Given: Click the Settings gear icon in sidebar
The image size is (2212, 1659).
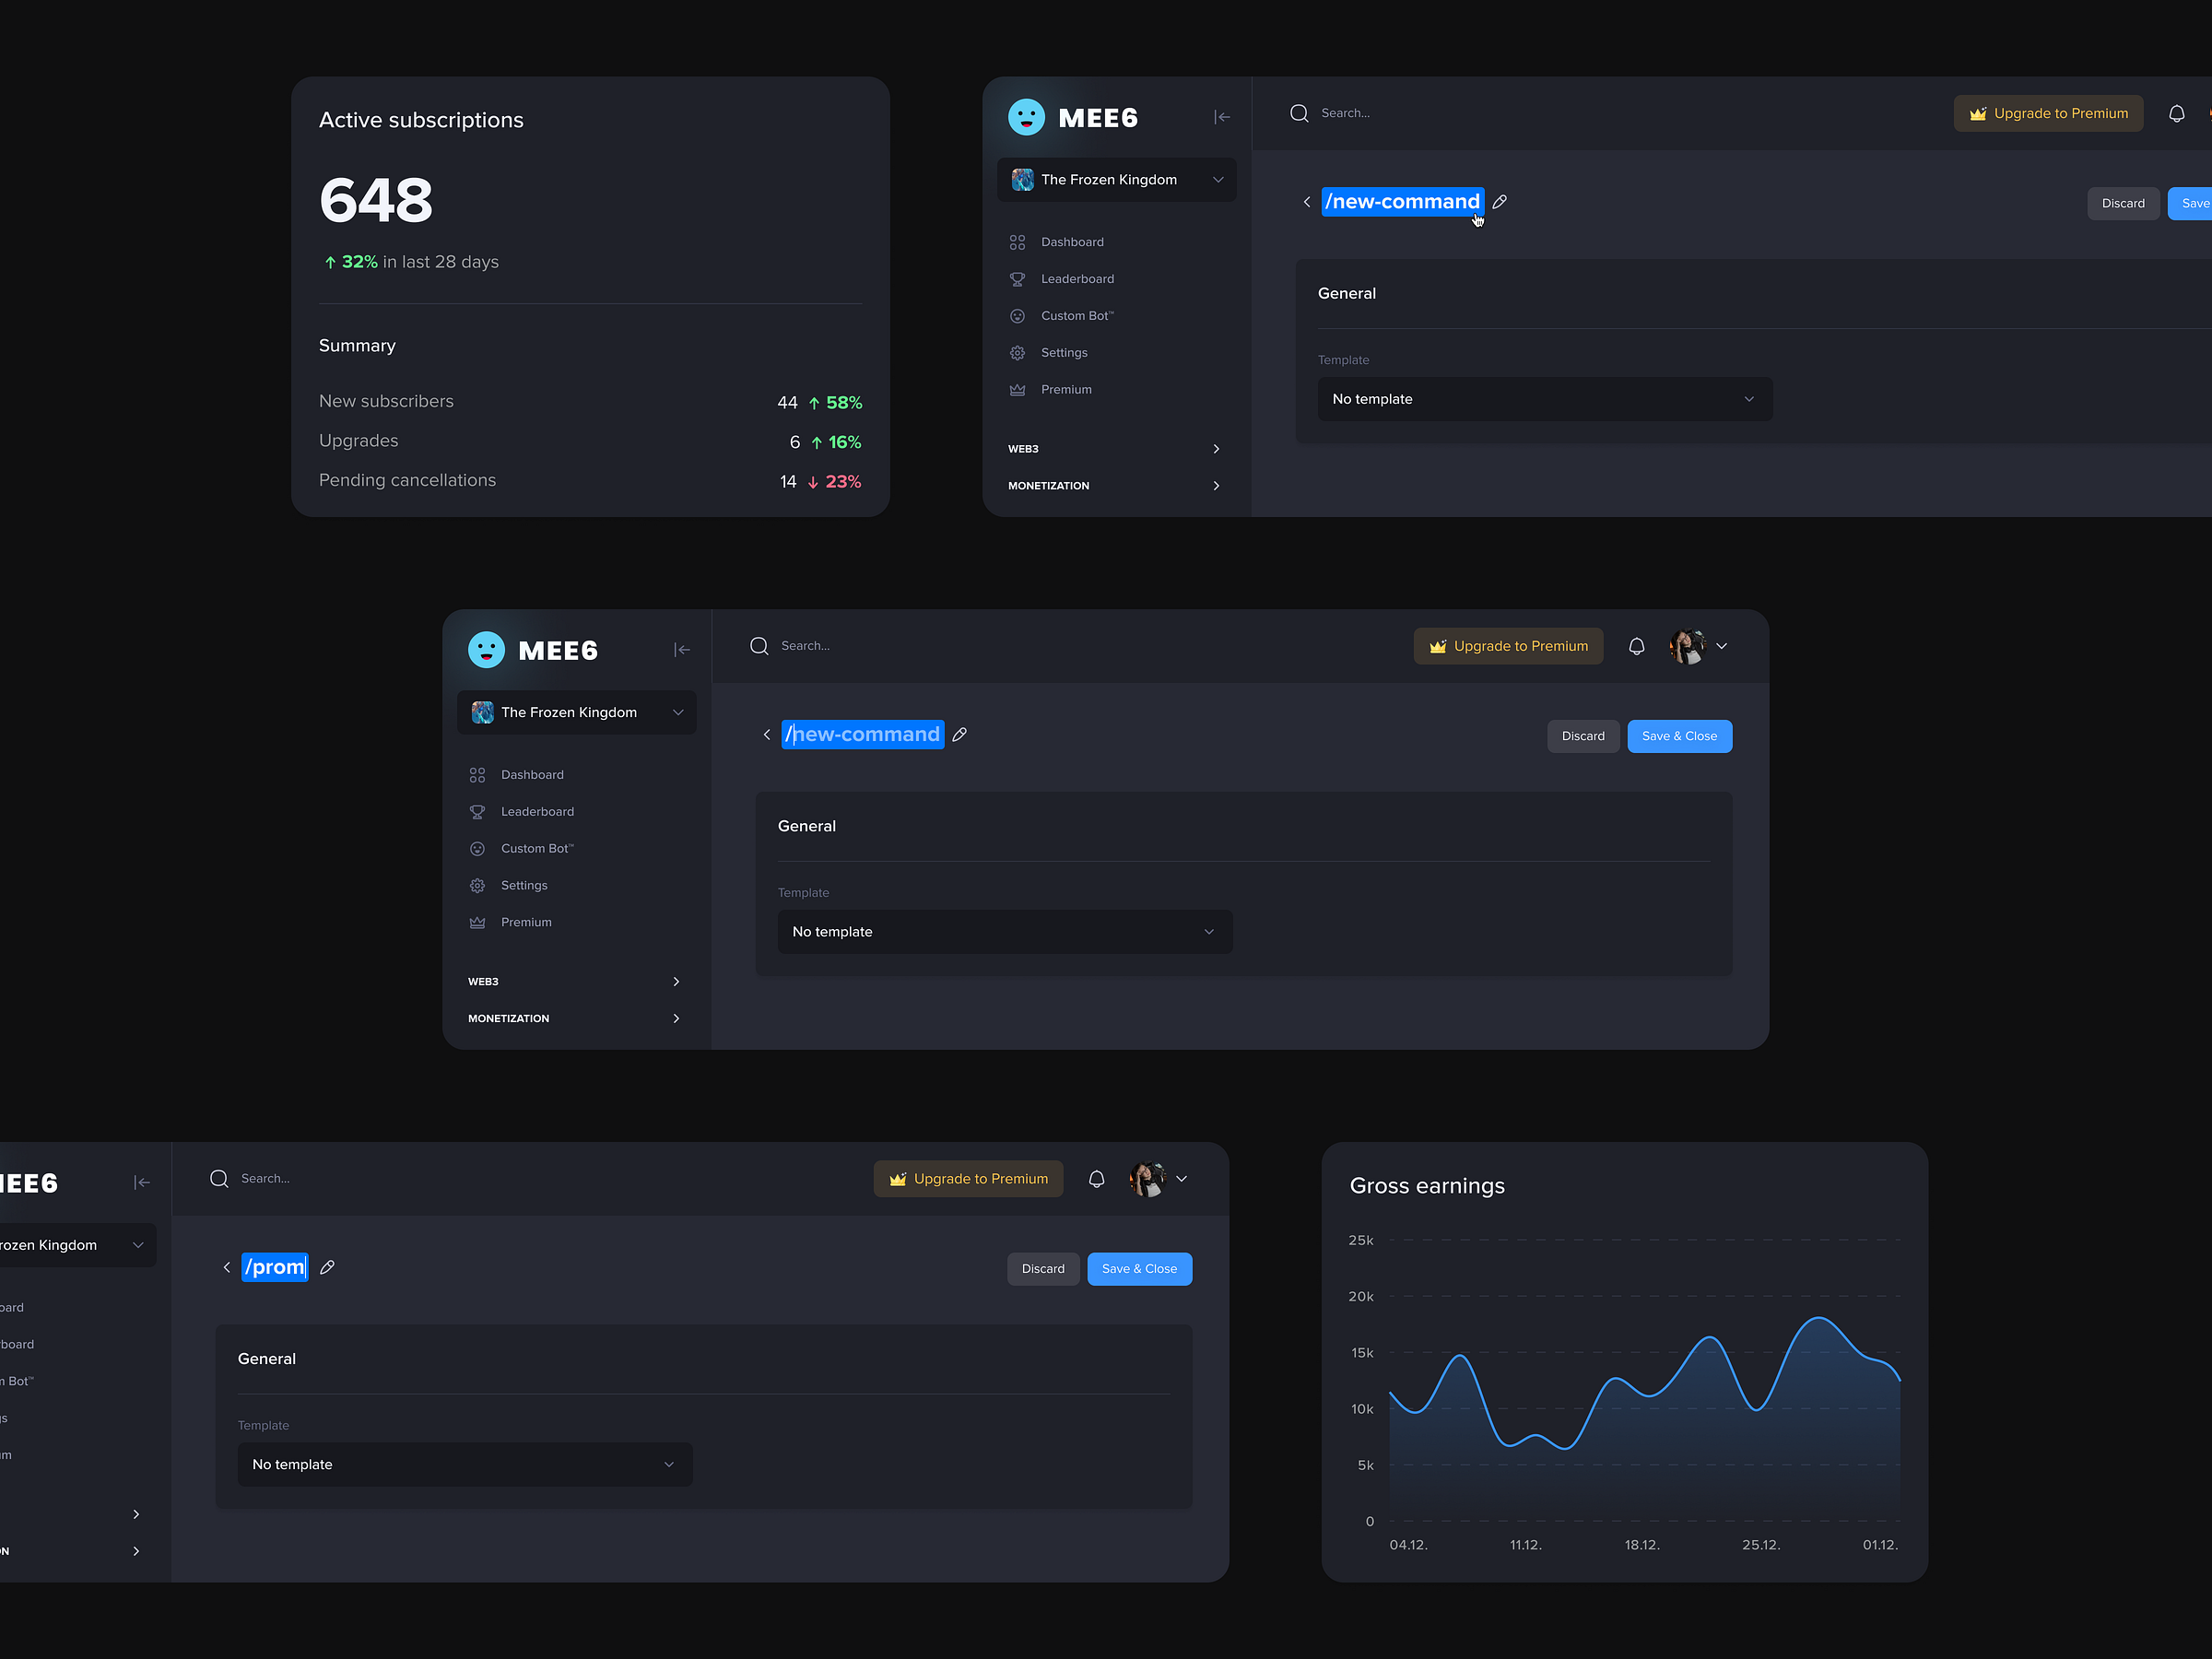Looking at the screenshot, I should pyautogui.click(x=477, y=886).
